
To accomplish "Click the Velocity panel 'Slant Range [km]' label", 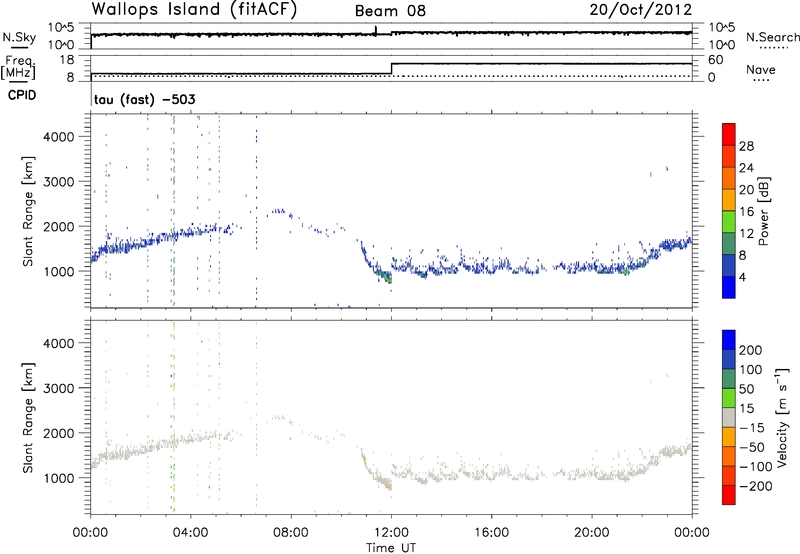I will pyautogui.click(x=28, y=417).
